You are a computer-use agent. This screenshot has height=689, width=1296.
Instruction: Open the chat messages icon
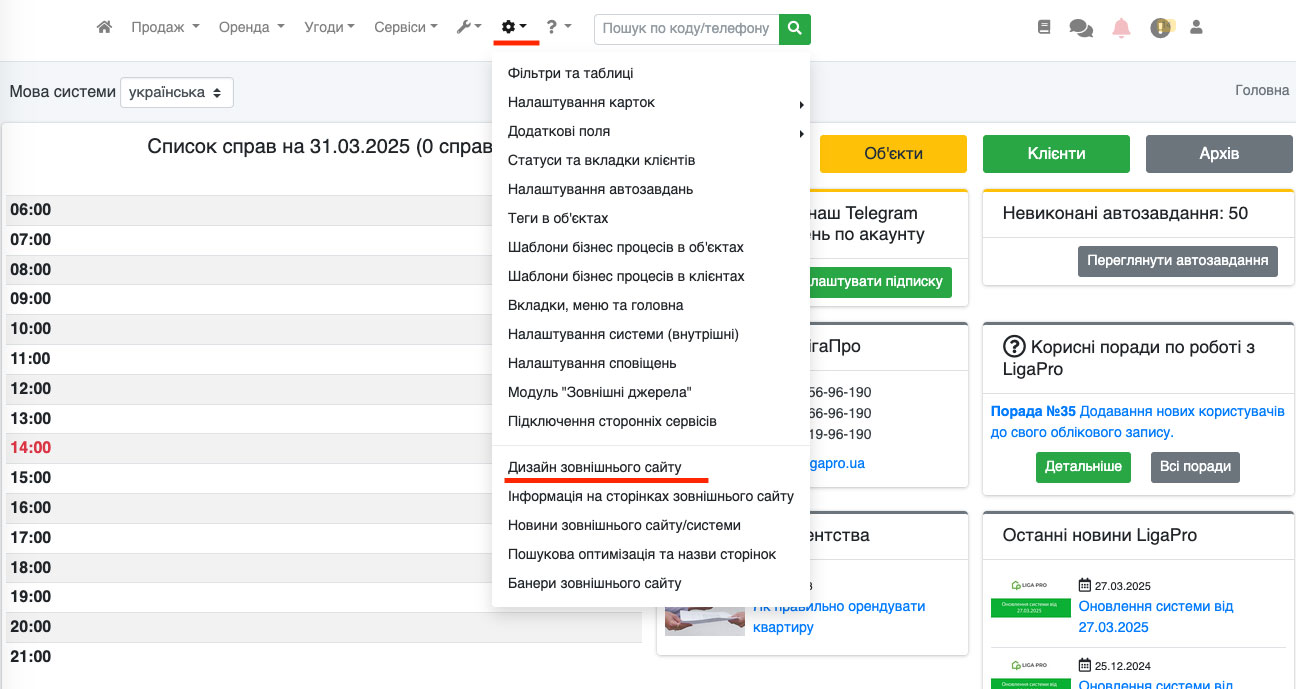pyautogui.click(x=1080, y=28)
